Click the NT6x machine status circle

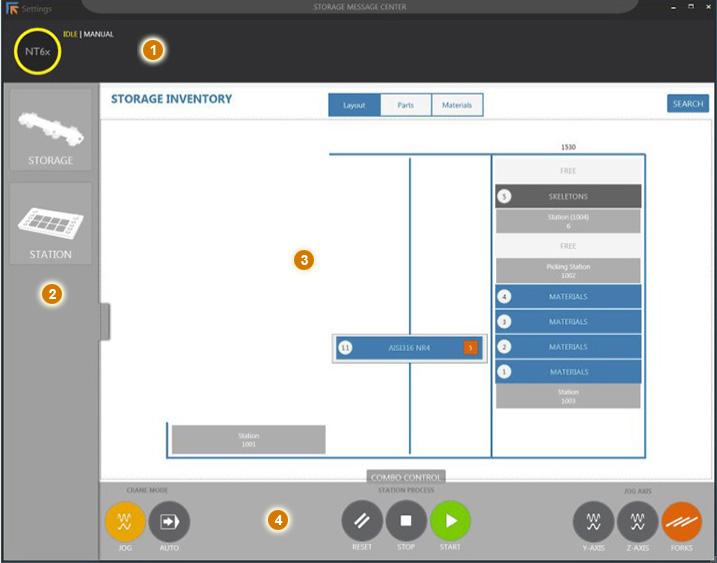(x=37, y=51)
